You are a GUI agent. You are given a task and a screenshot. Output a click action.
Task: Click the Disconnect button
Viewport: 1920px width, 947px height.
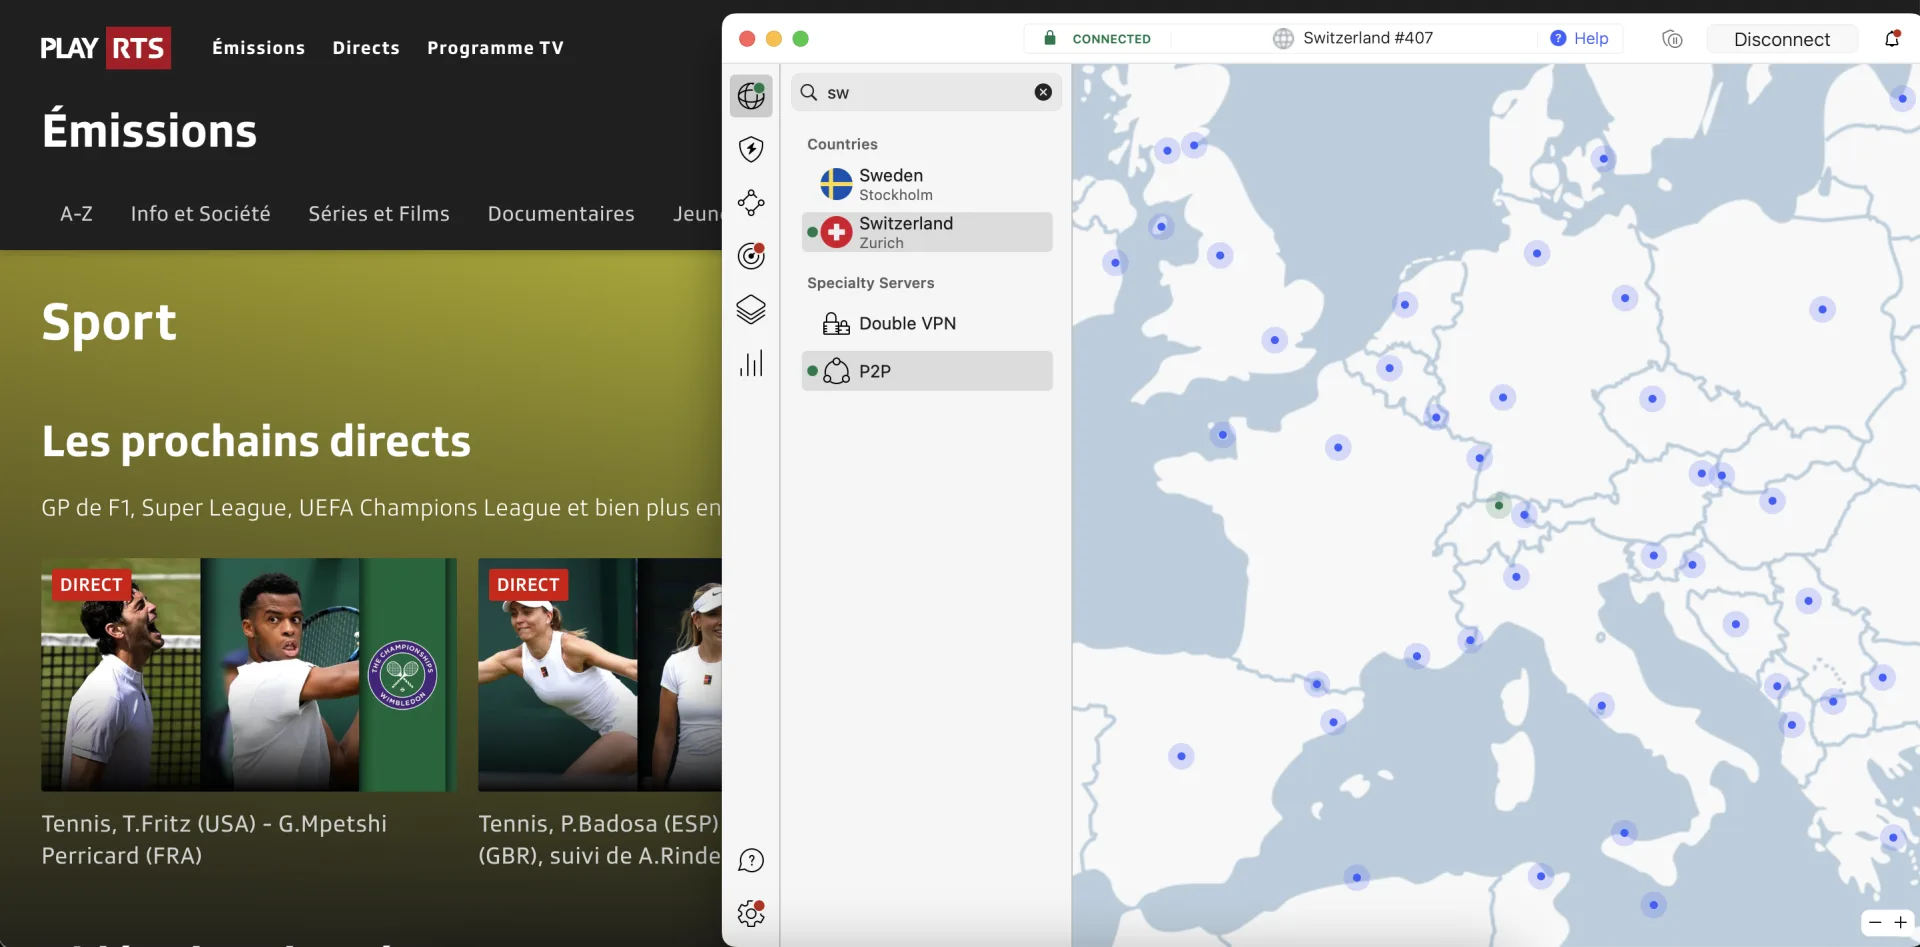(x=1782, y=39)
